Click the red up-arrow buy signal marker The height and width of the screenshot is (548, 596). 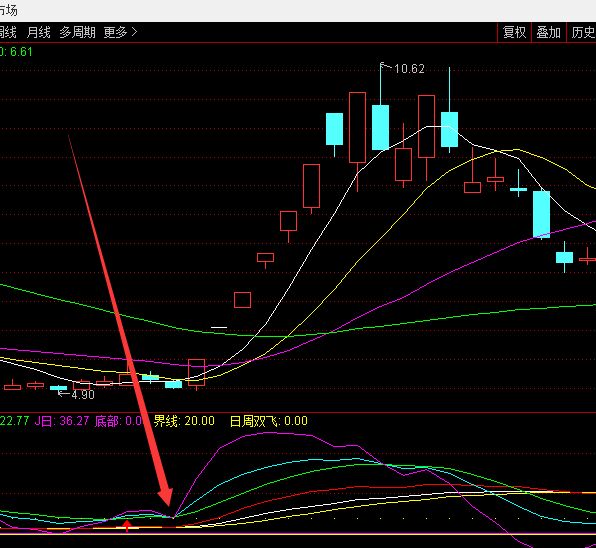(127, 526)
